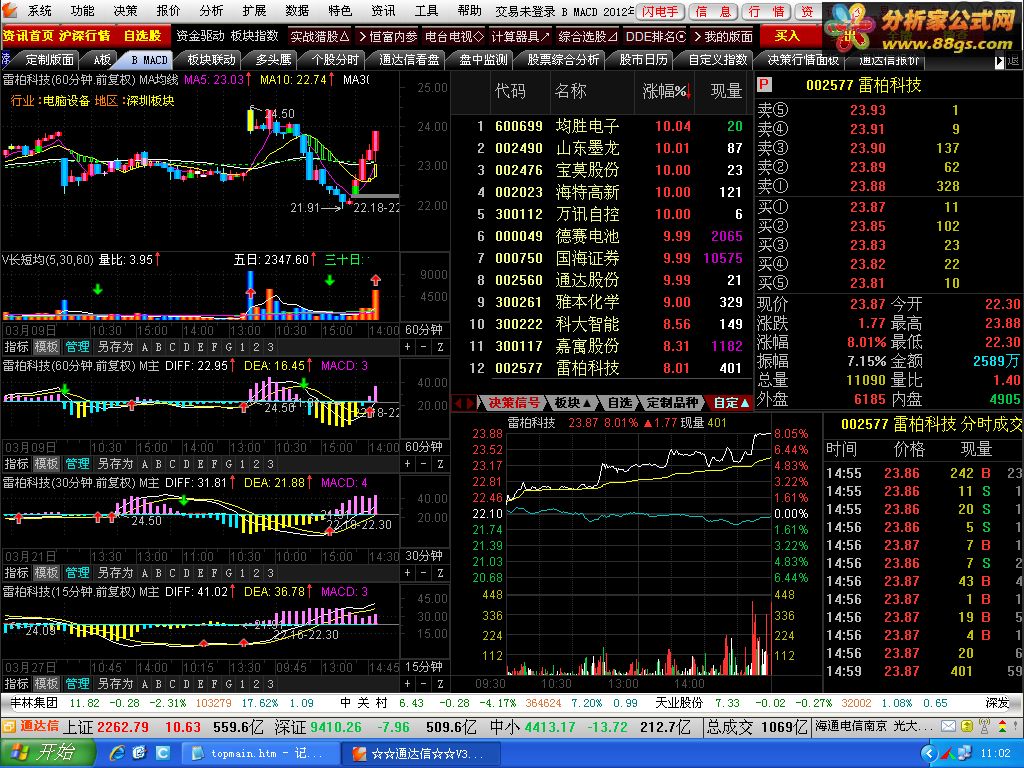
Task: Click the 丰林集团 ticker entry
Action: click(34, 703)
